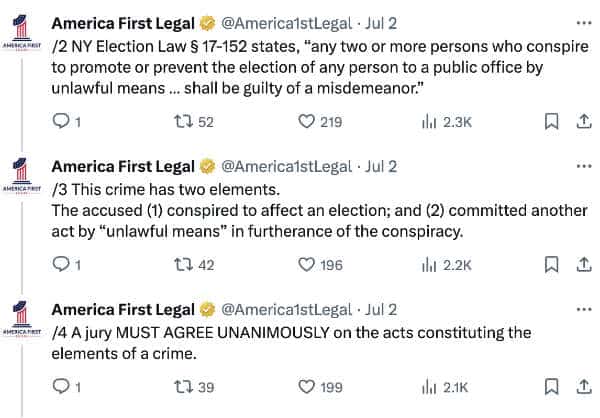The width and height of the screenshot is (600, 418).
Task: Open more options for the /4 tweet
Action: point(584,309)
